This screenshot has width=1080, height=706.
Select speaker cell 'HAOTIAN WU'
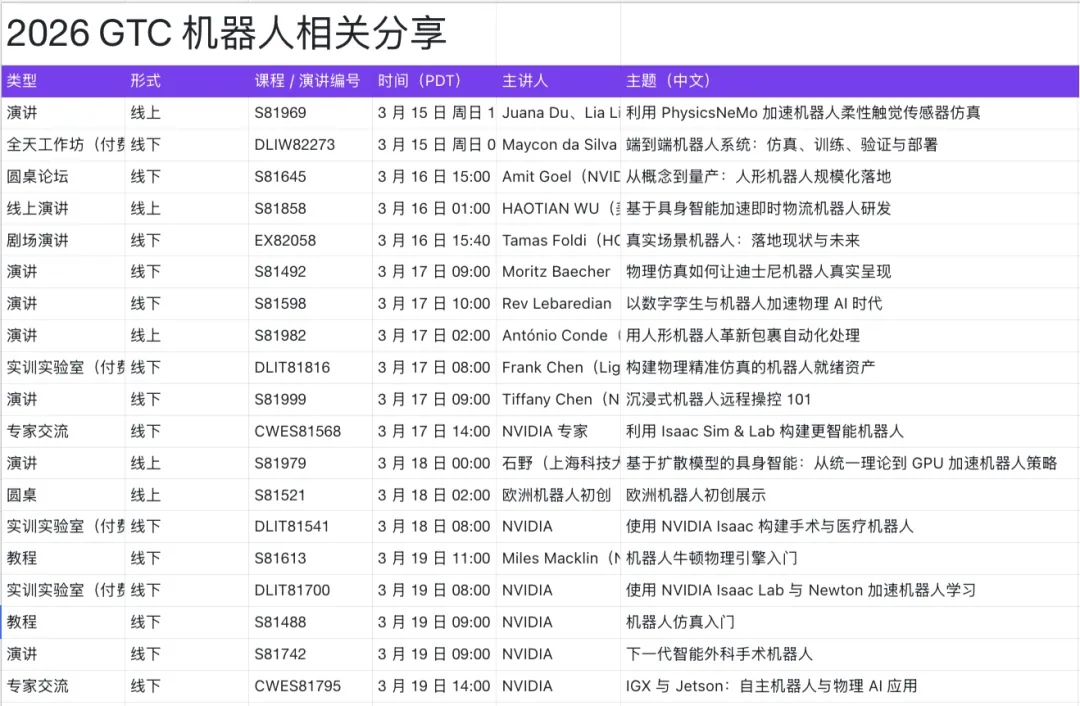click(561, 209)
